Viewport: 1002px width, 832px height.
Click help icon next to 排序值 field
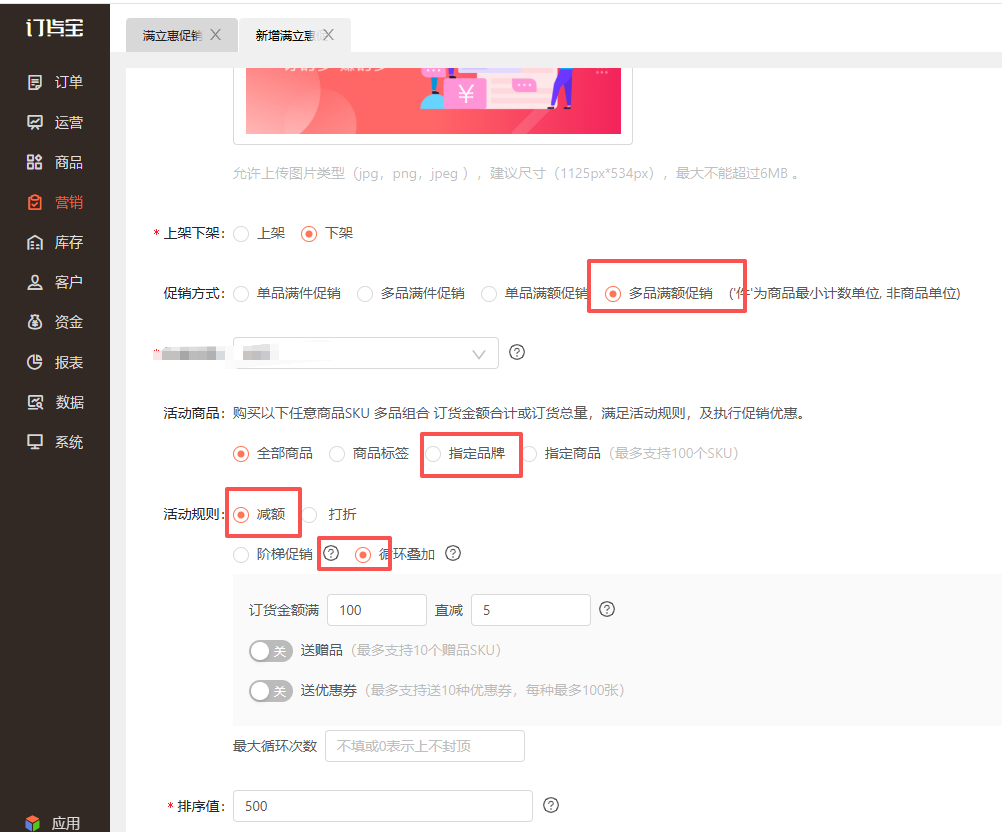[x=551, y=805]
